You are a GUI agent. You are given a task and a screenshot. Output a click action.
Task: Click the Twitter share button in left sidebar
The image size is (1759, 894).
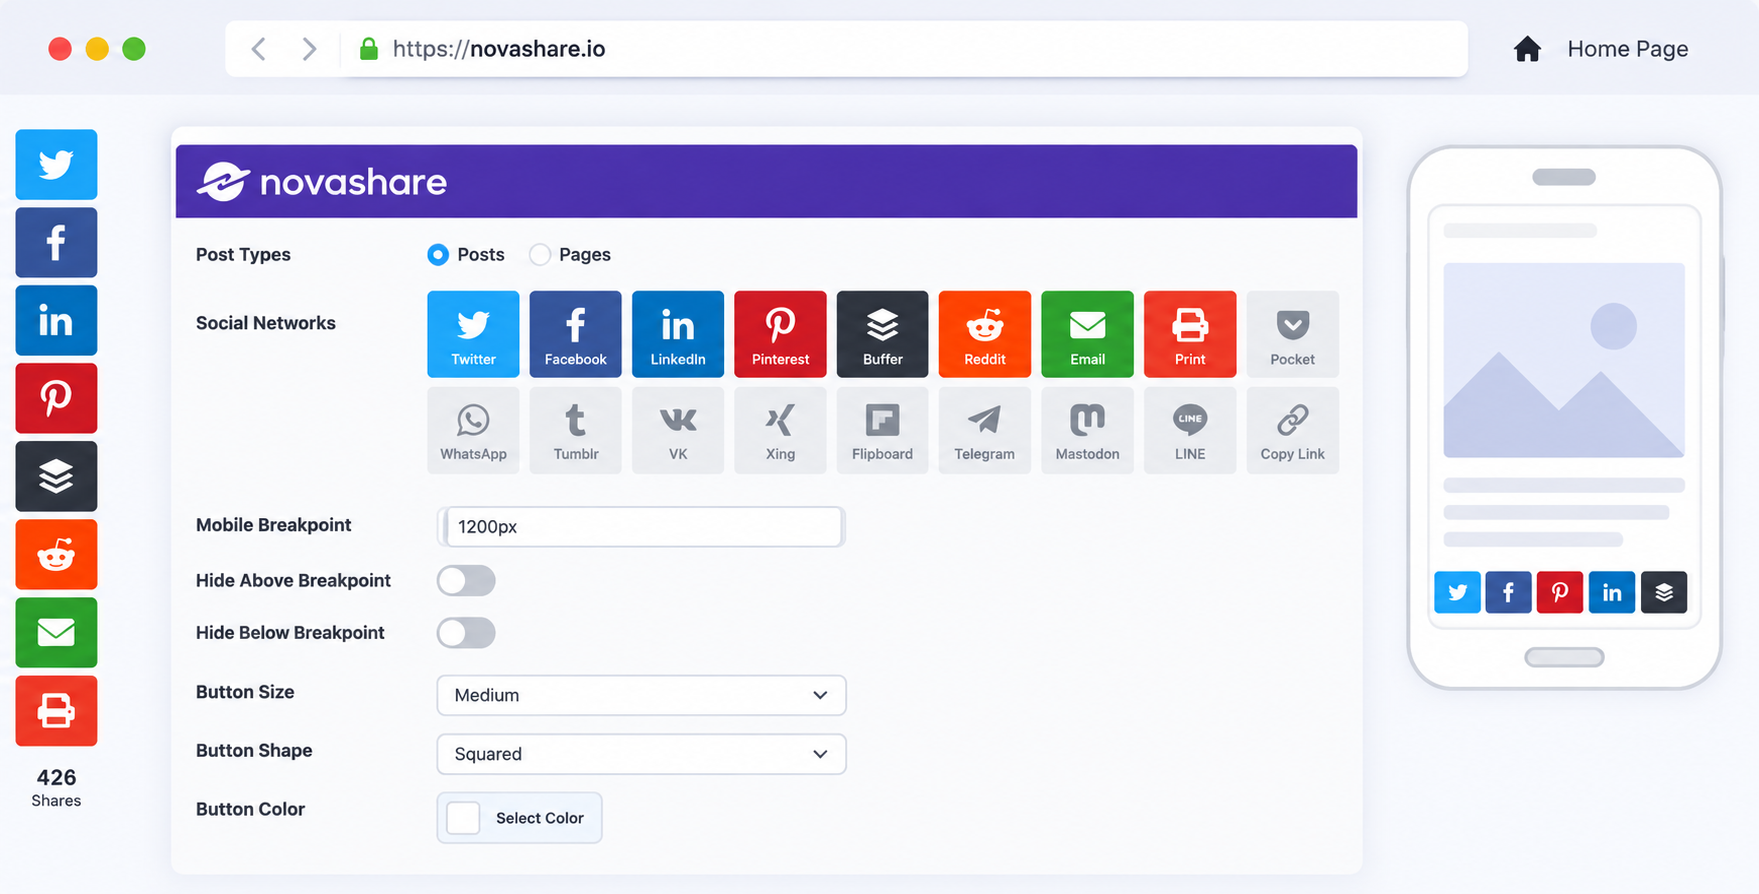pyautogui.click(x=56, y=164)
